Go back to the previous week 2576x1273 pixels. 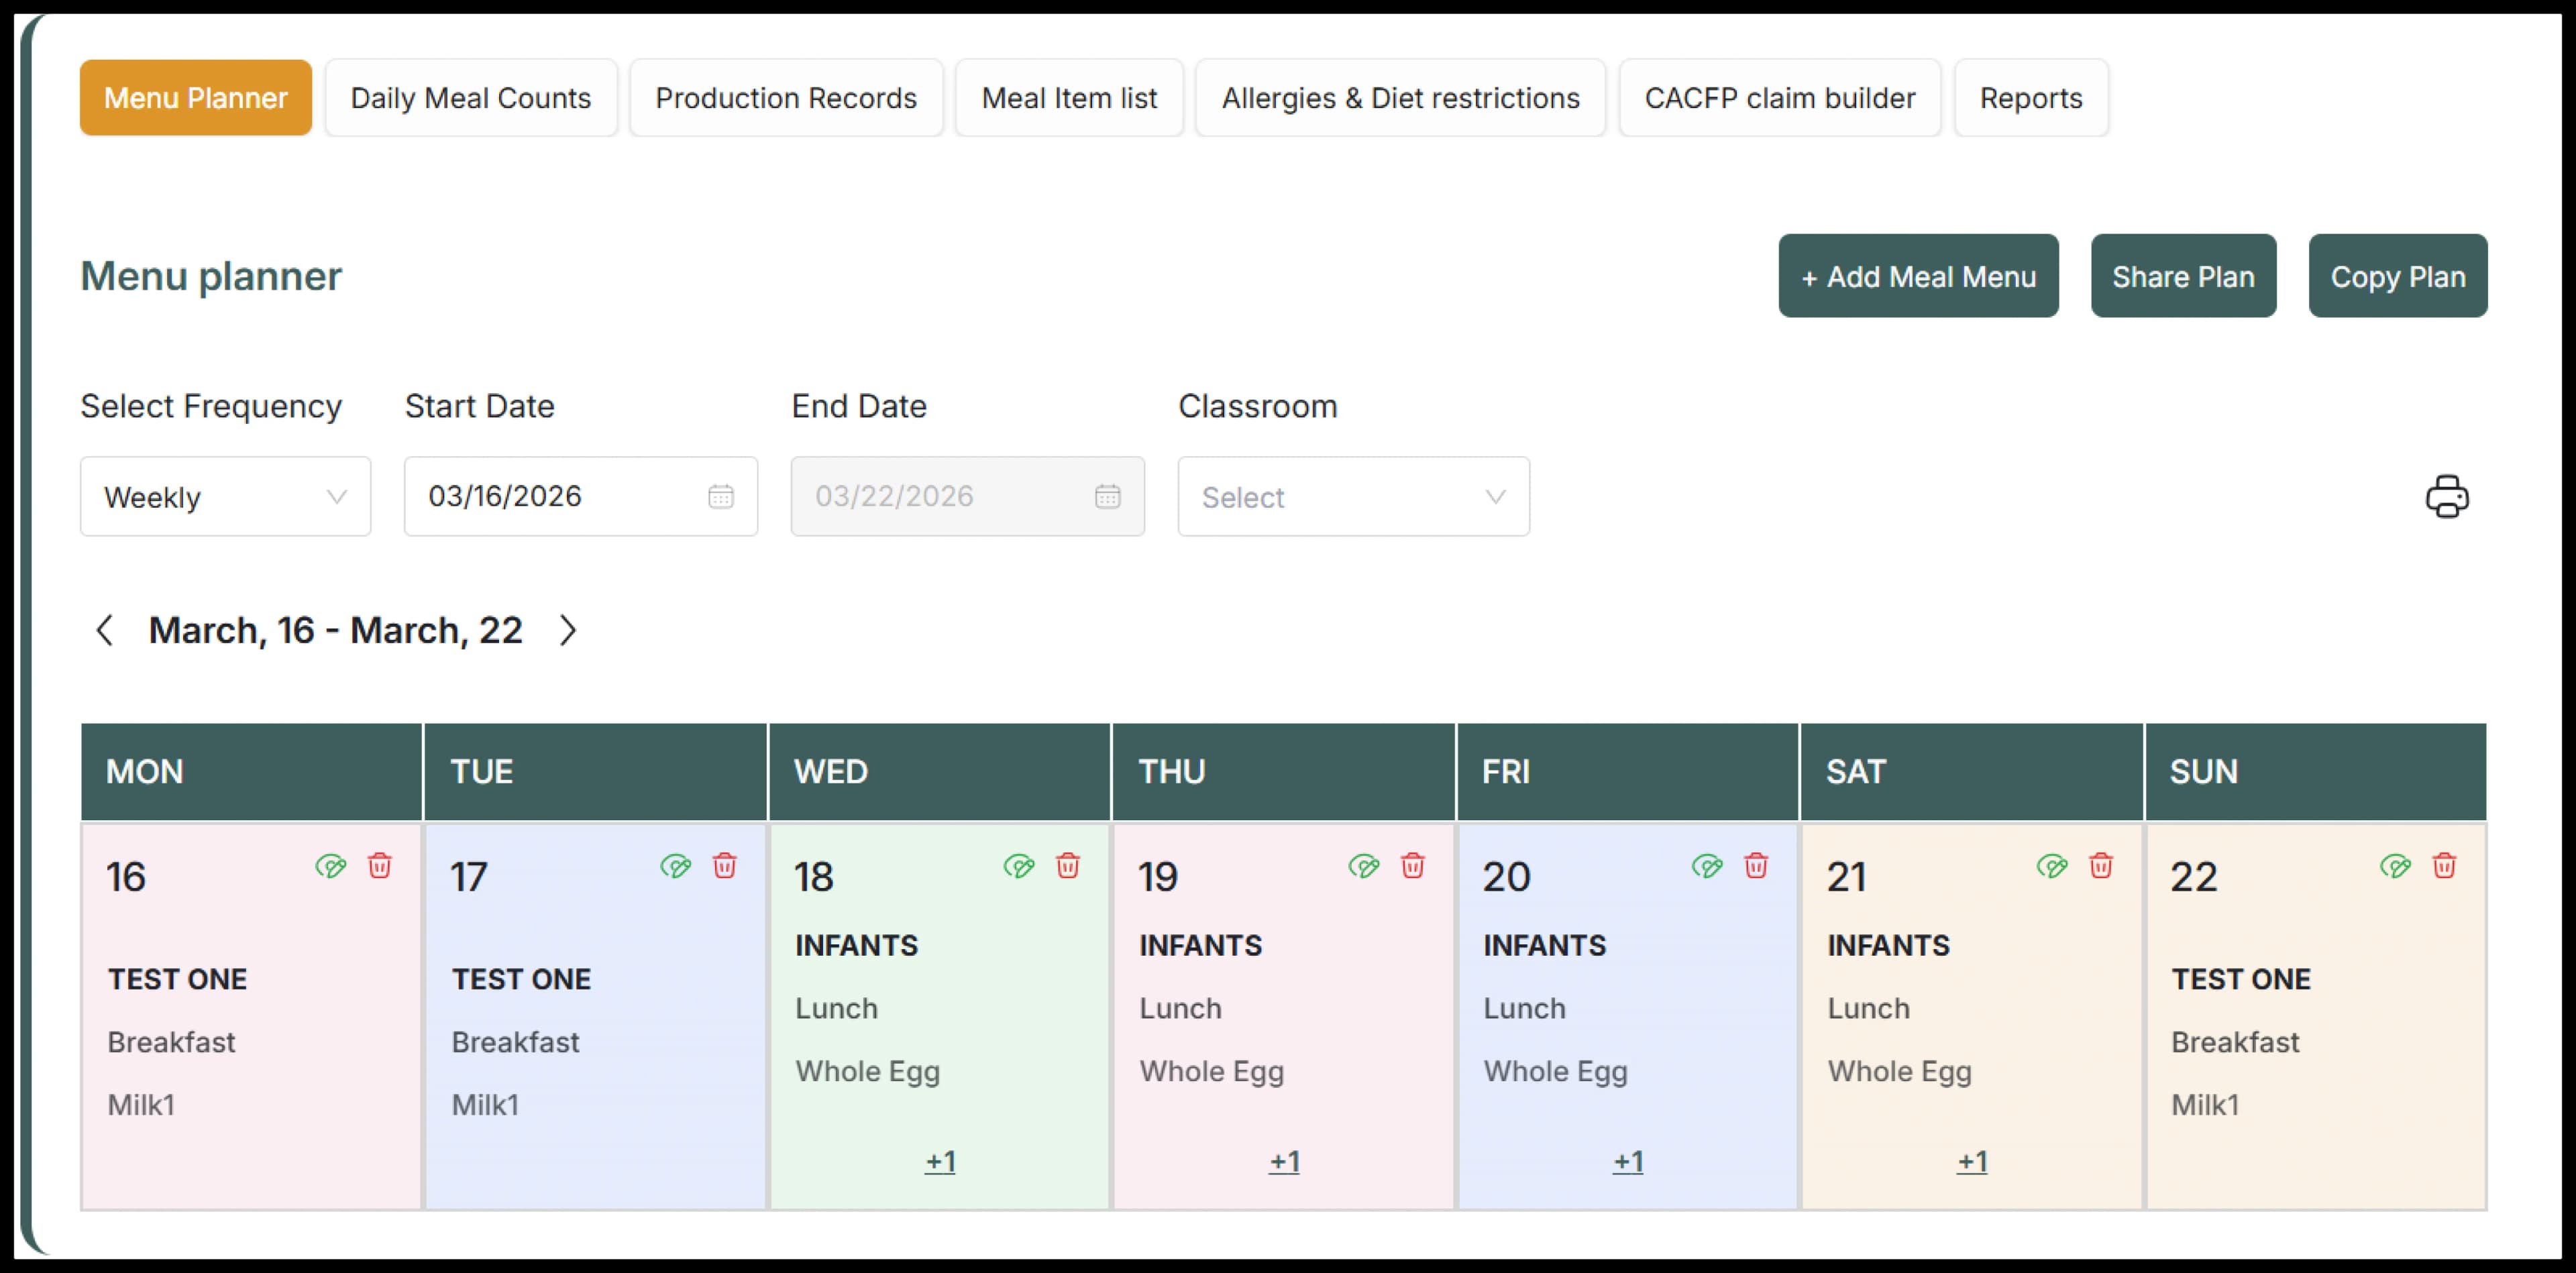click(x=106, y=630)
